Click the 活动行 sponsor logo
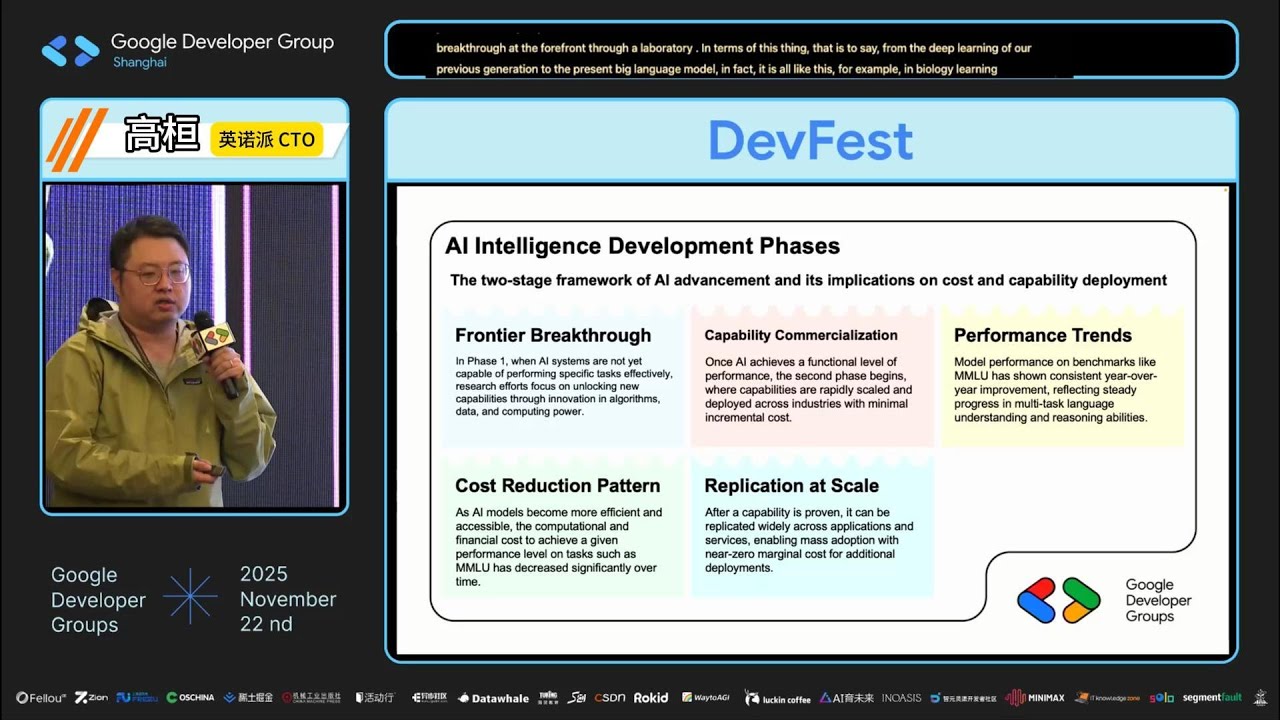The width and height of the screenshot is (1280, 720). (x=375, y=698)
